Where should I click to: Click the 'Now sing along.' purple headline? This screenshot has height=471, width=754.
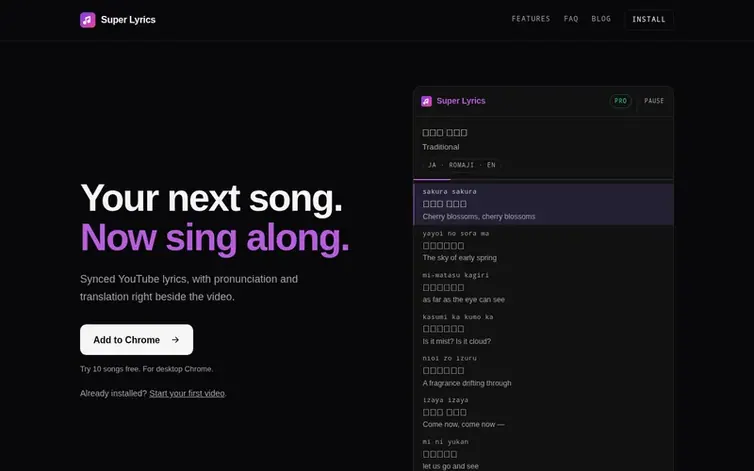[x=214, y=238]
